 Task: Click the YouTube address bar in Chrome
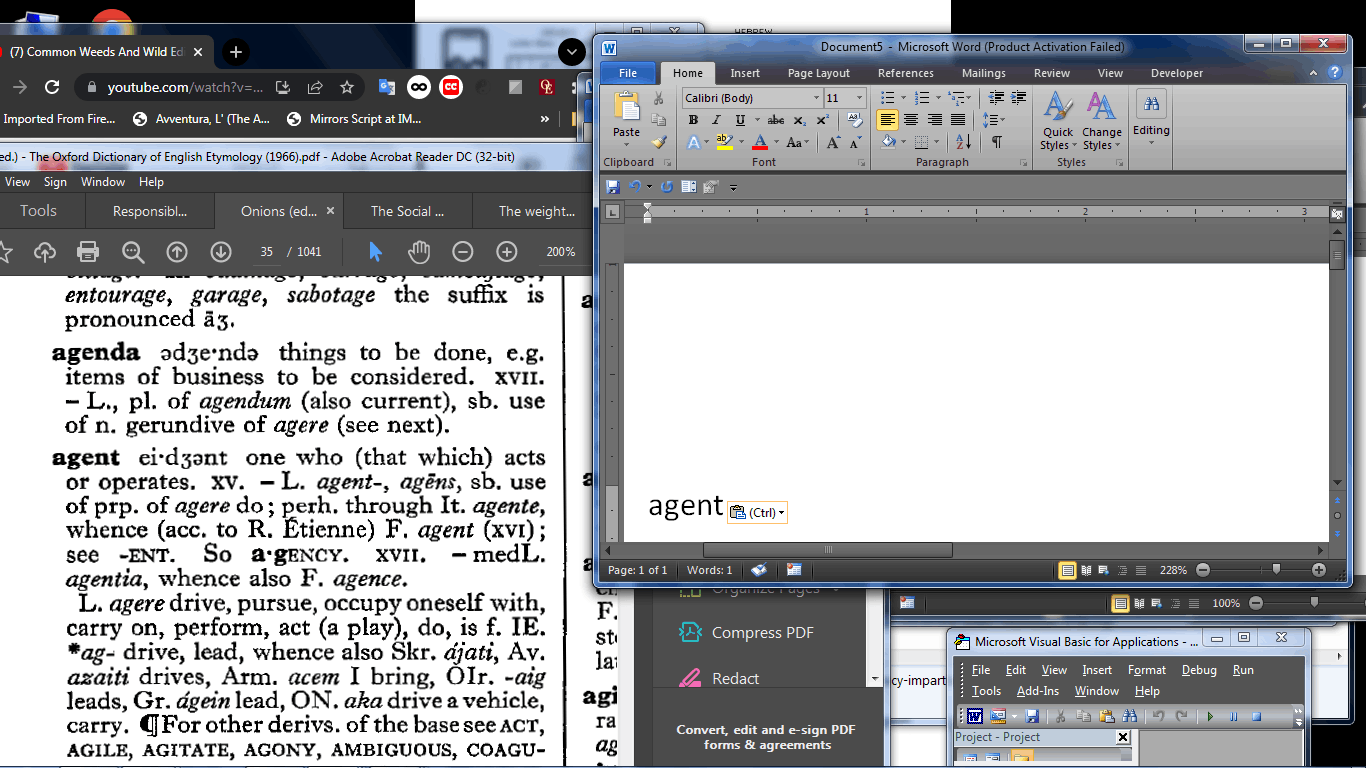(x=185, y=87)
